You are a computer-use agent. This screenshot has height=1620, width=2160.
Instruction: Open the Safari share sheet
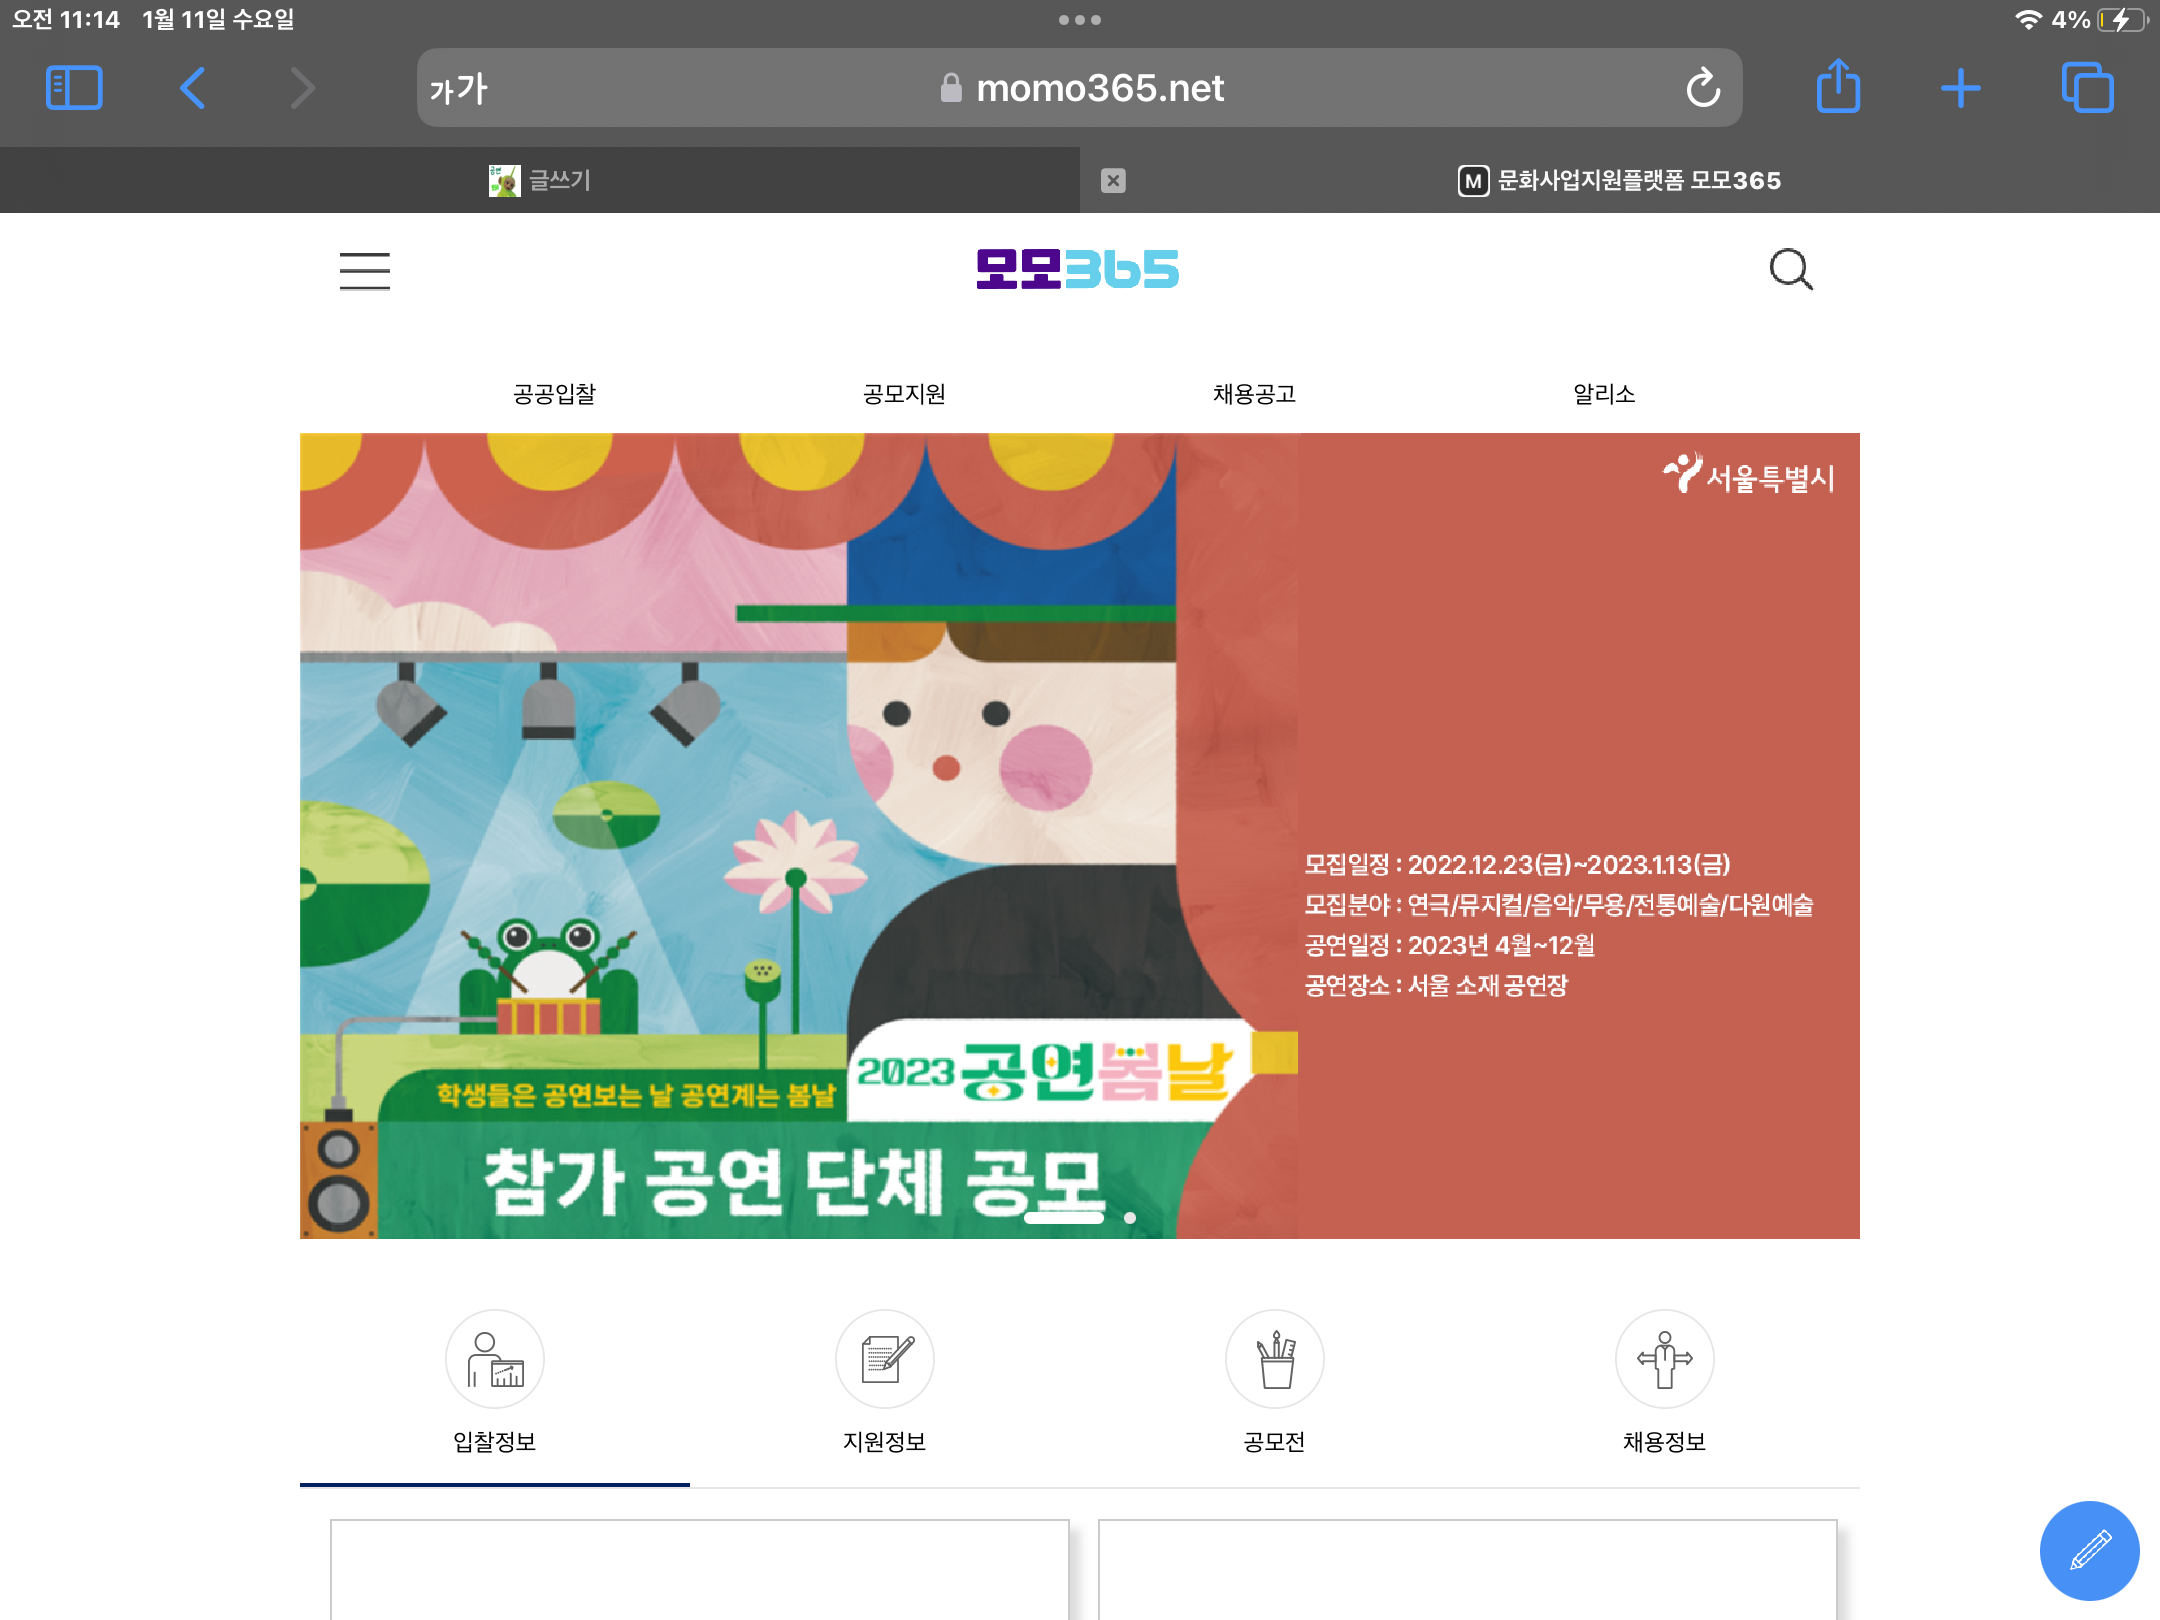tap(1838, 86)
